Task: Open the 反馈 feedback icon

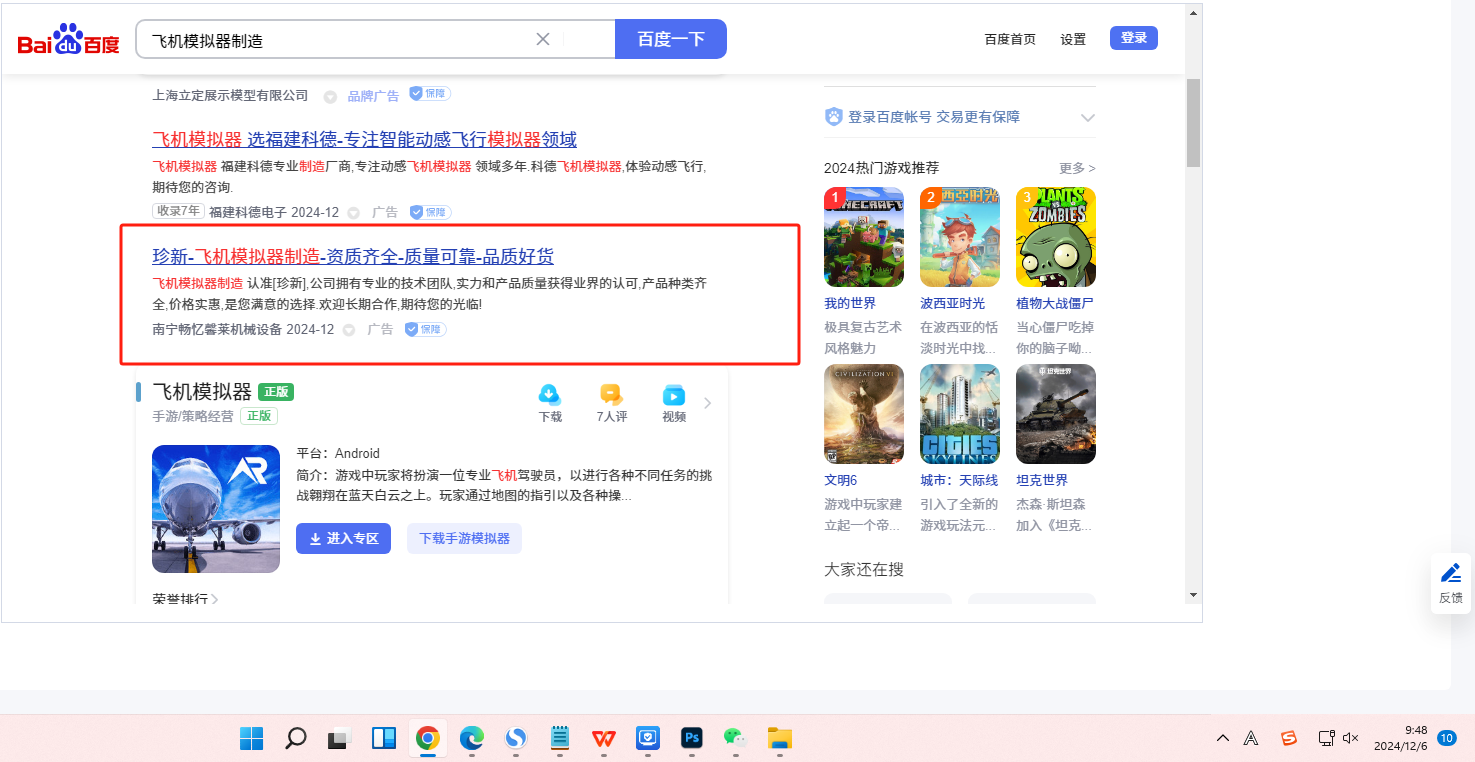Action: pyautogui.click(x=1450, y=582)
